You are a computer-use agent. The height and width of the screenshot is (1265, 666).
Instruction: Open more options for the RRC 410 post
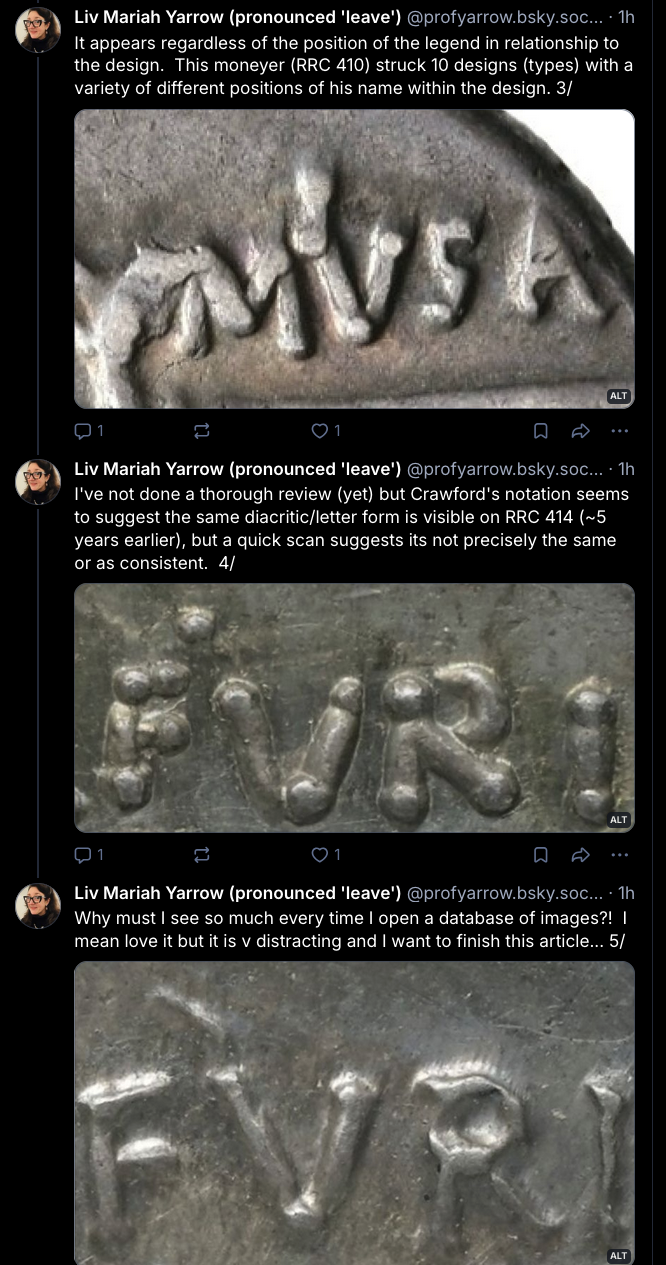coord(619,431)
